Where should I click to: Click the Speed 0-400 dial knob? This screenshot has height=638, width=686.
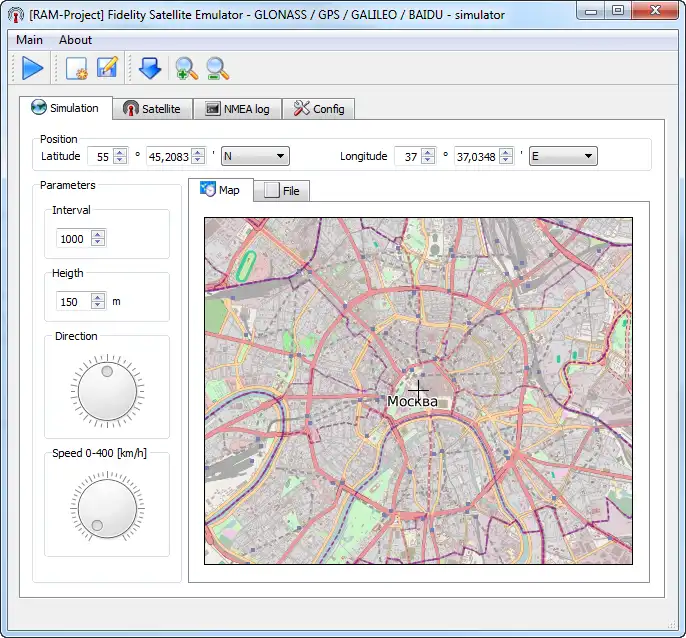(x=107, y=508)
